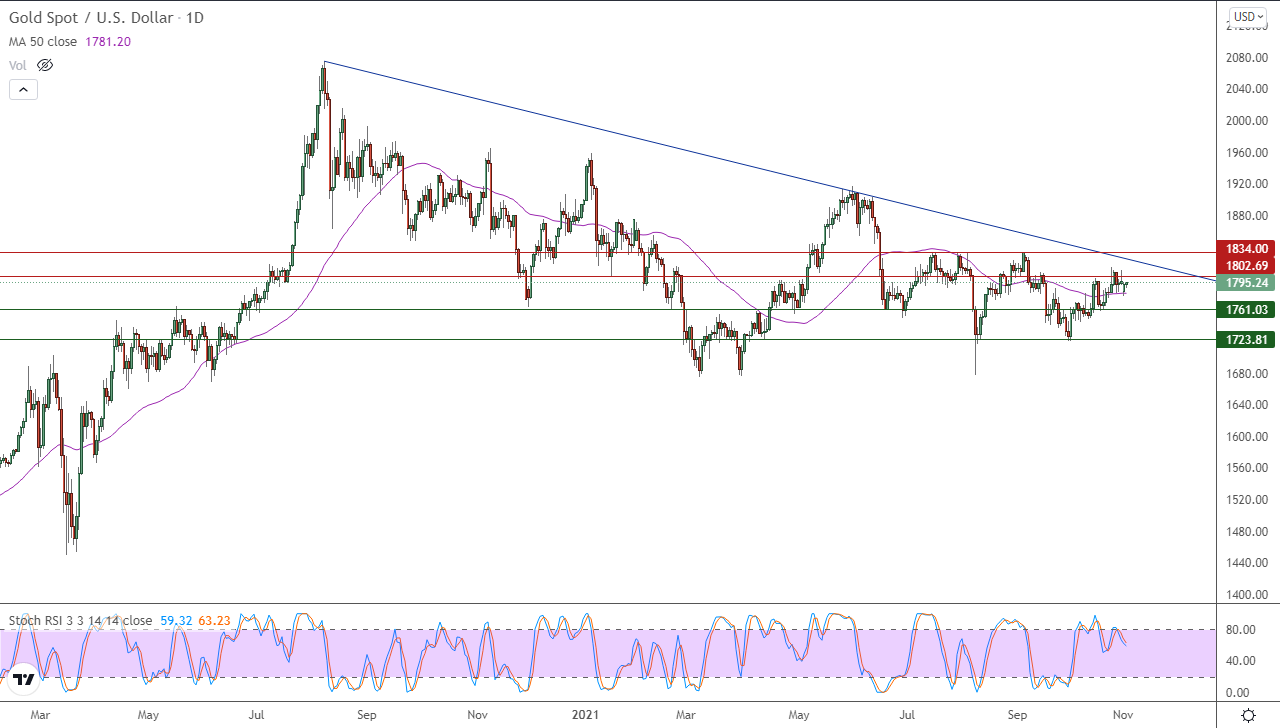Image resolution: width=1280 pixels, height=728 pixels.
Task: Click the TradingView logo icon
Action: coord(25,679)
